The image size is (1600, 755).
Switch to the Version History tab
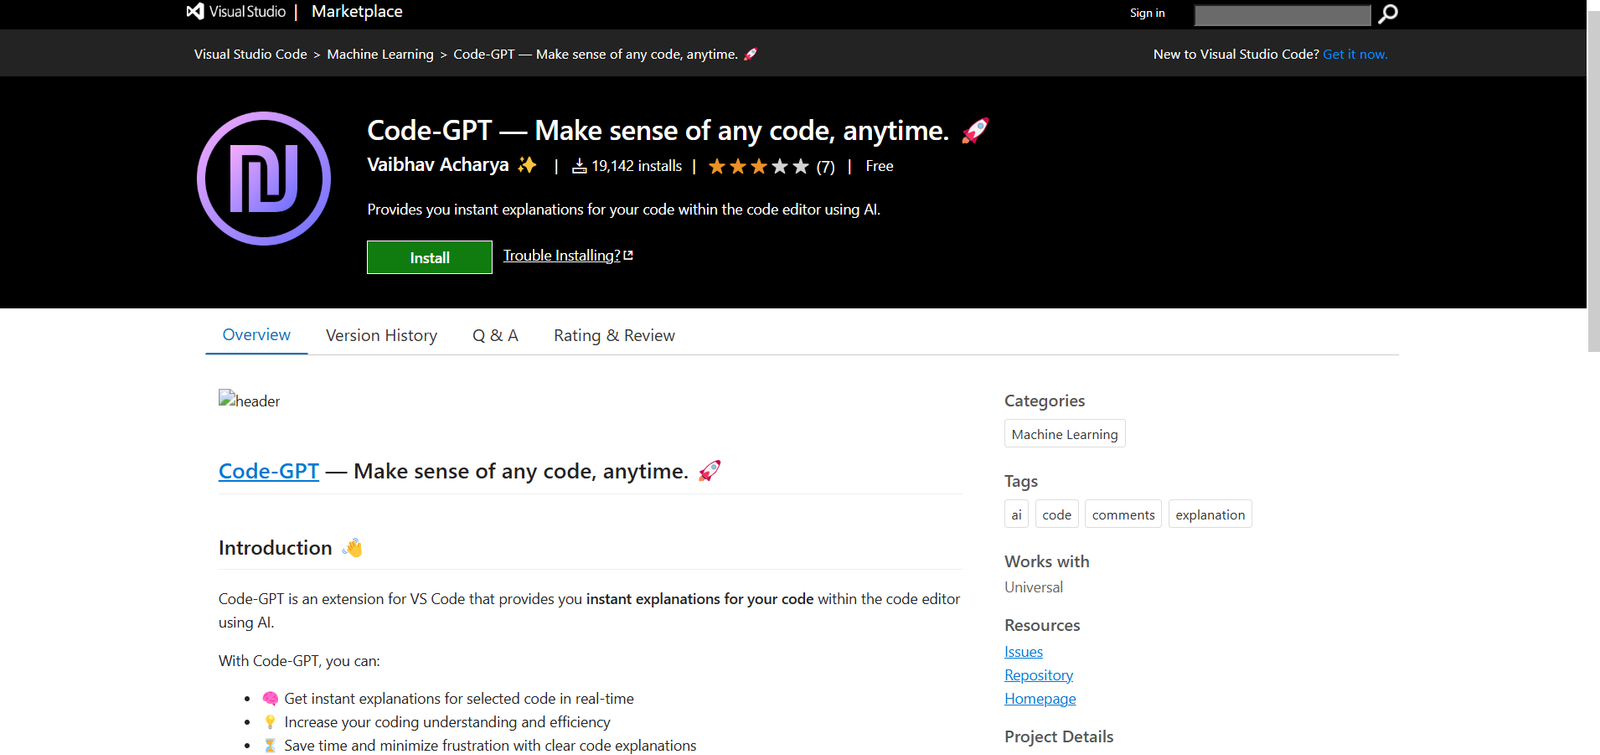381,336
